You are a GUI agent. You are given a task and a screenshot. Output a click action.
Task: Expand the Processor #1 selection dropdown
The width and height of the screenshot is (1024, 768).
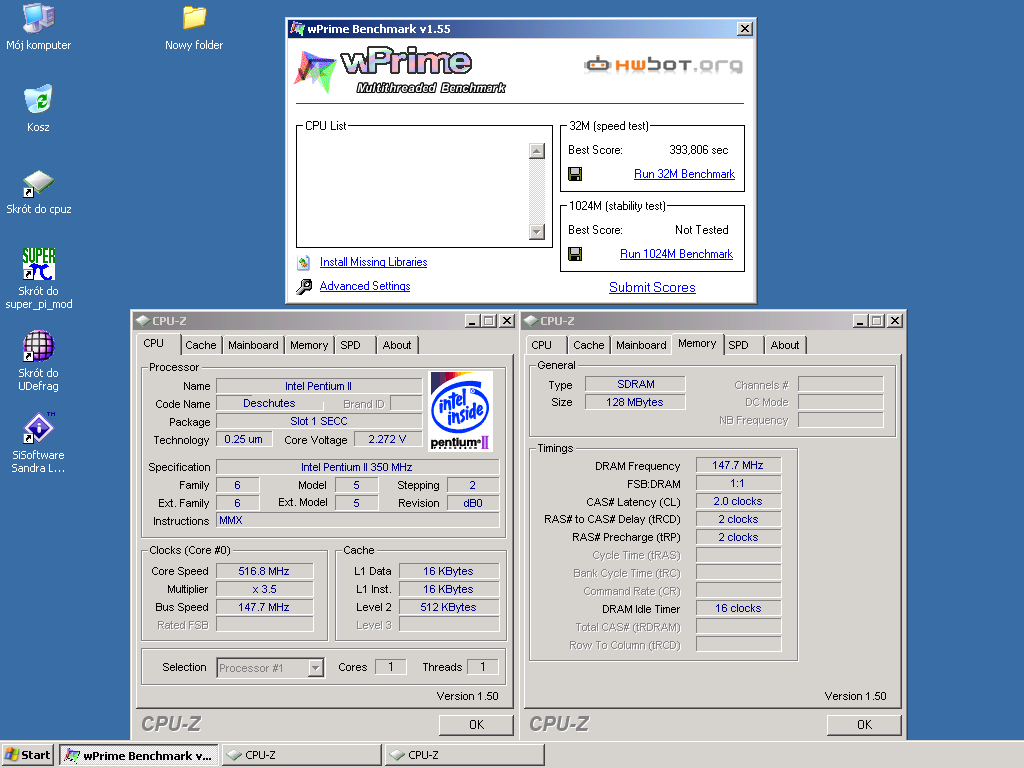coord(316,667)
